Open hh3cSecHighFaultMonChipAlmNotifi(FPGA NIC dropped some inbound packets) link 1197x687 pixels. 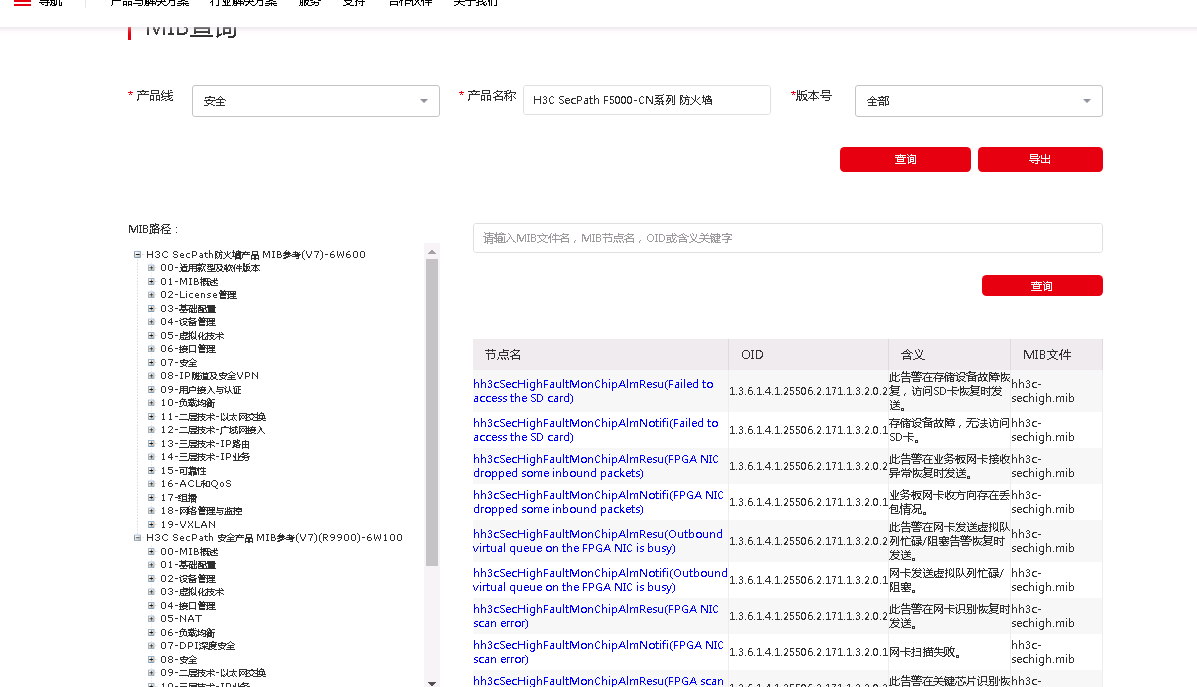(x=598, y=502)
